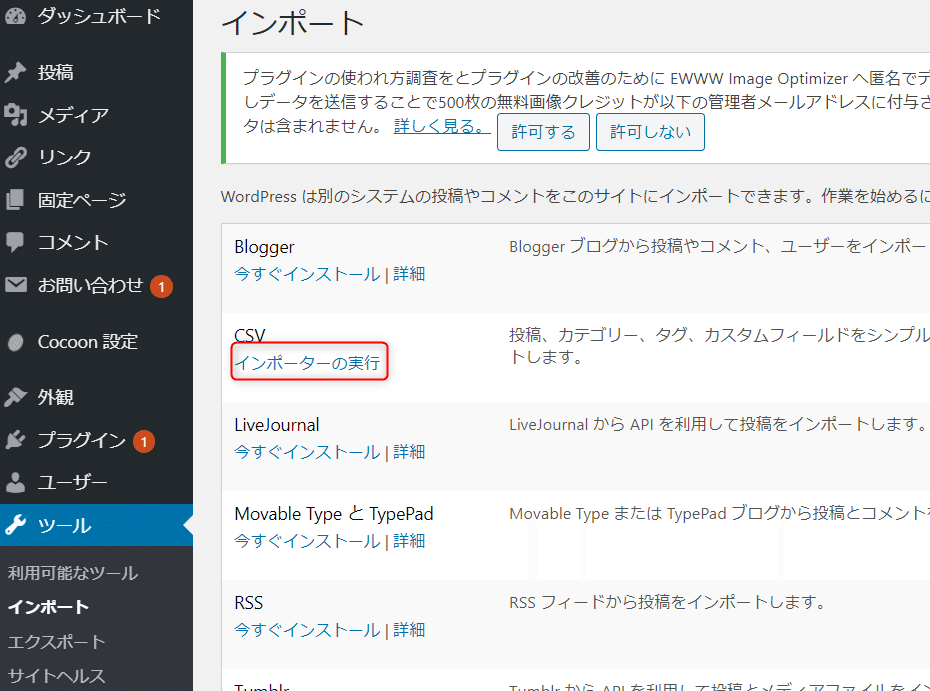Click the プラグイン update count badge
This screenshot has height=691, width=930.
(x=144, y=441)
